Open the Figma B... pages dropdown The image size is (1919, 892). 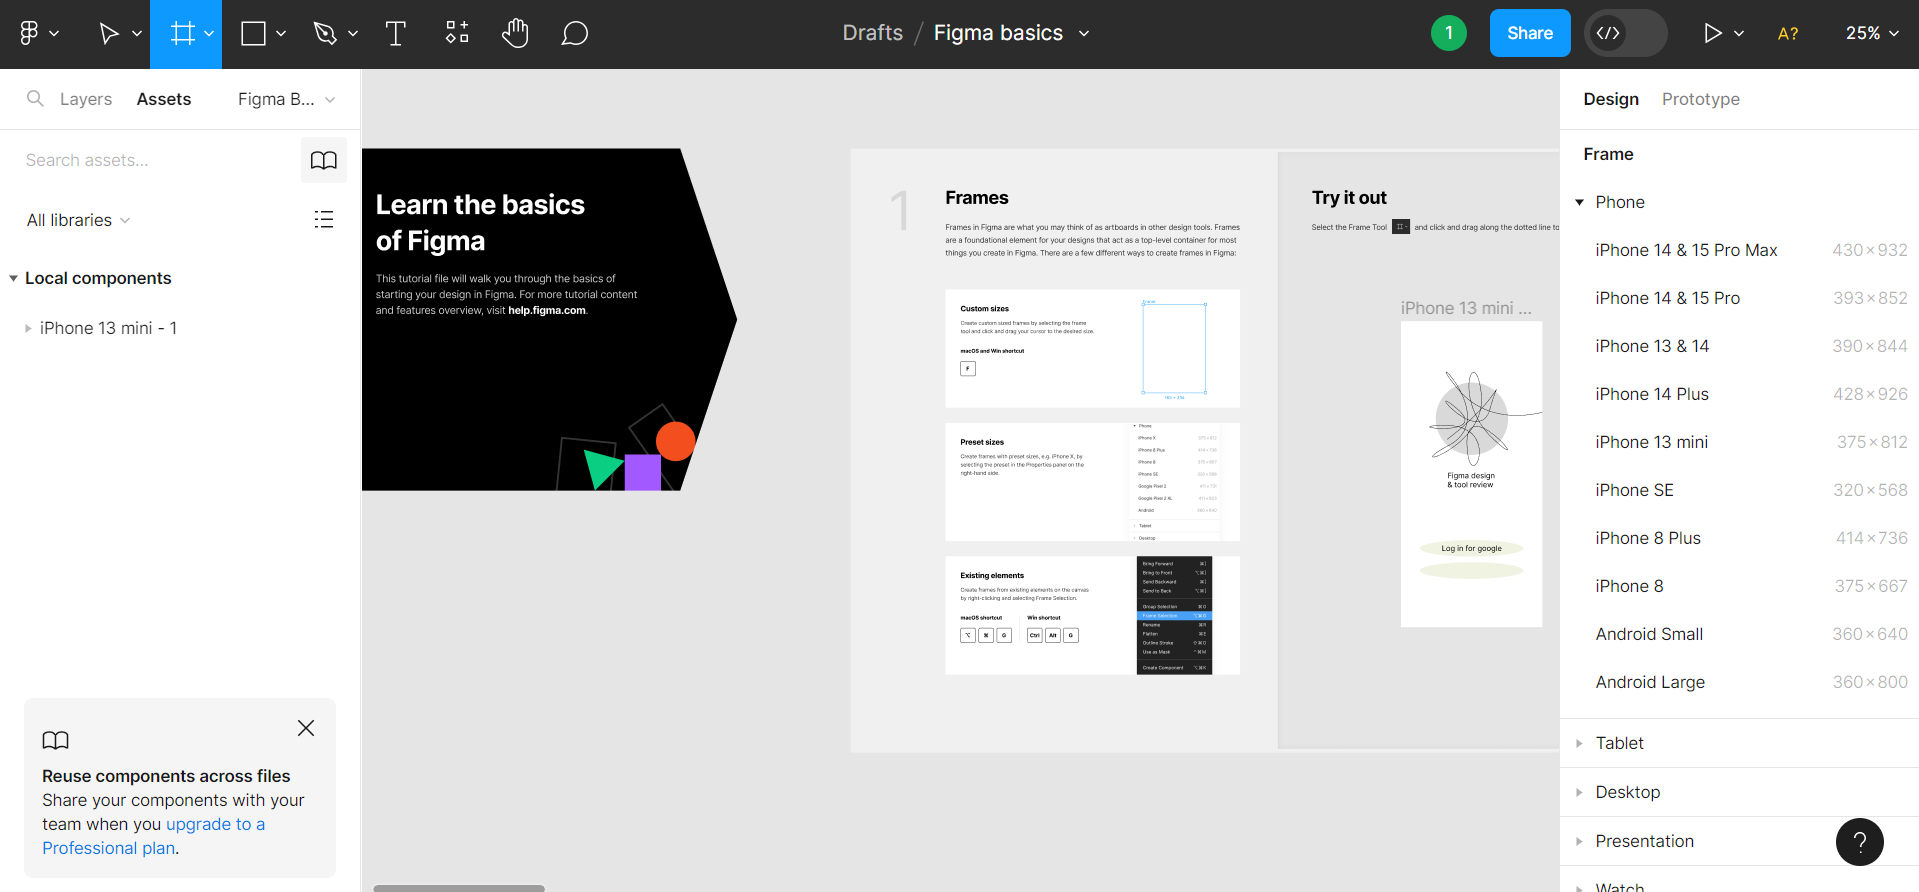(x=286, y=99)
